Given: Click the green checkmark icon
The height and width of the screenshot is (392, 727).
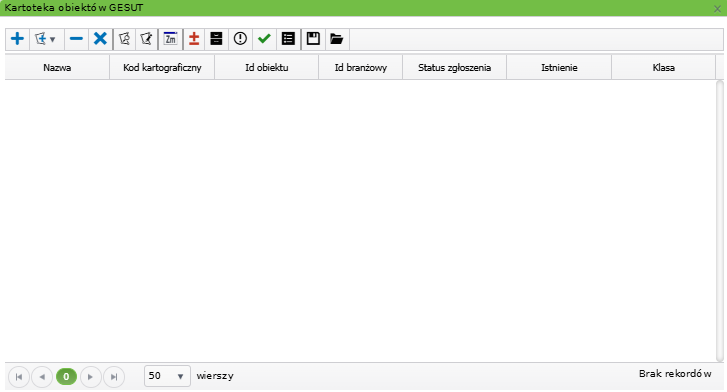Looking at the screenshot, I should click(264, 39).
